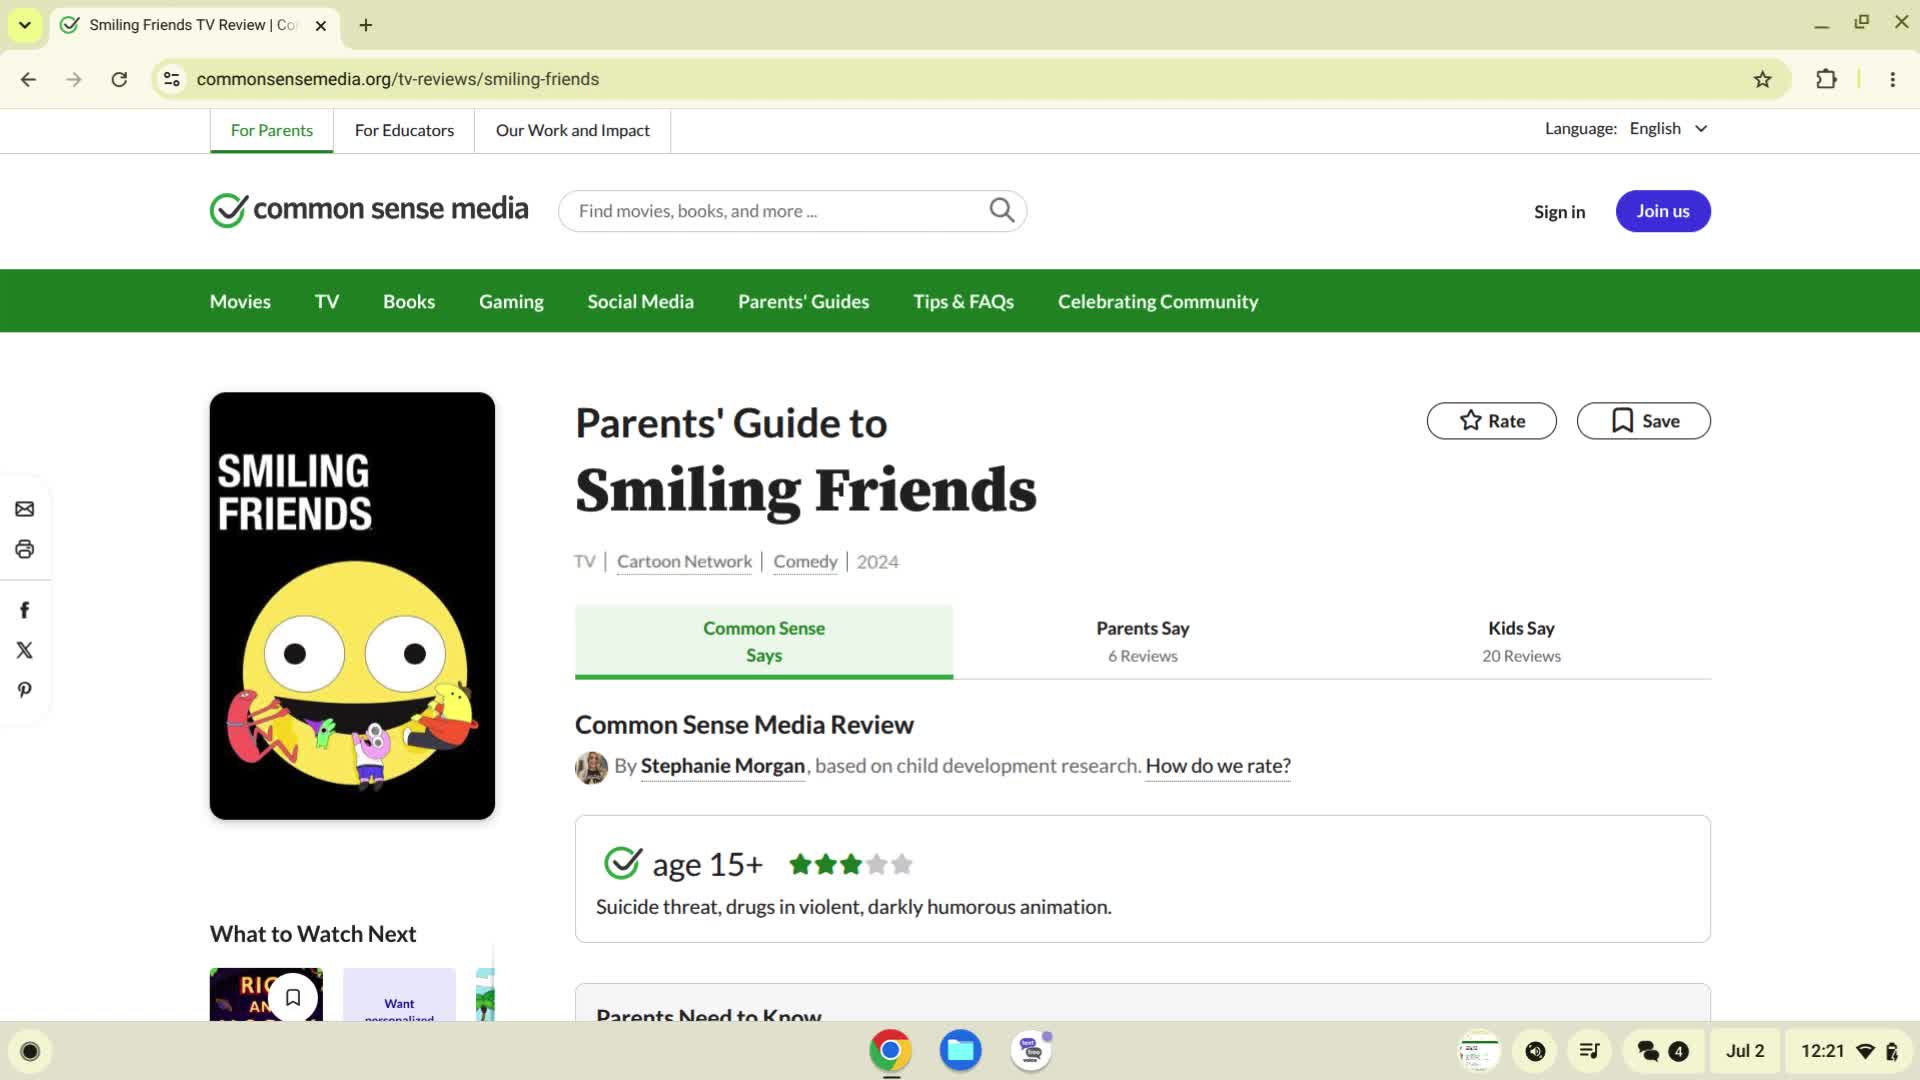Open the chat app on the shelf

tap(1031, 1050)
